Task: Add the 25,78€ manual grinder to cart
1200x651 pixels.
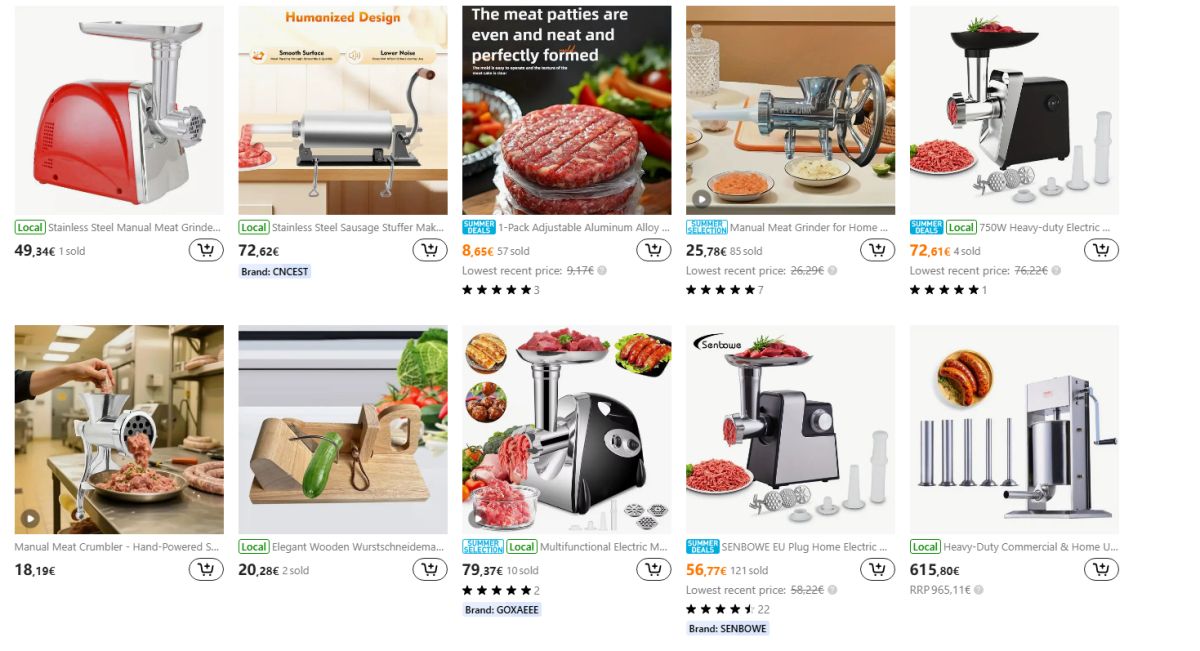Action: [877, 250]
